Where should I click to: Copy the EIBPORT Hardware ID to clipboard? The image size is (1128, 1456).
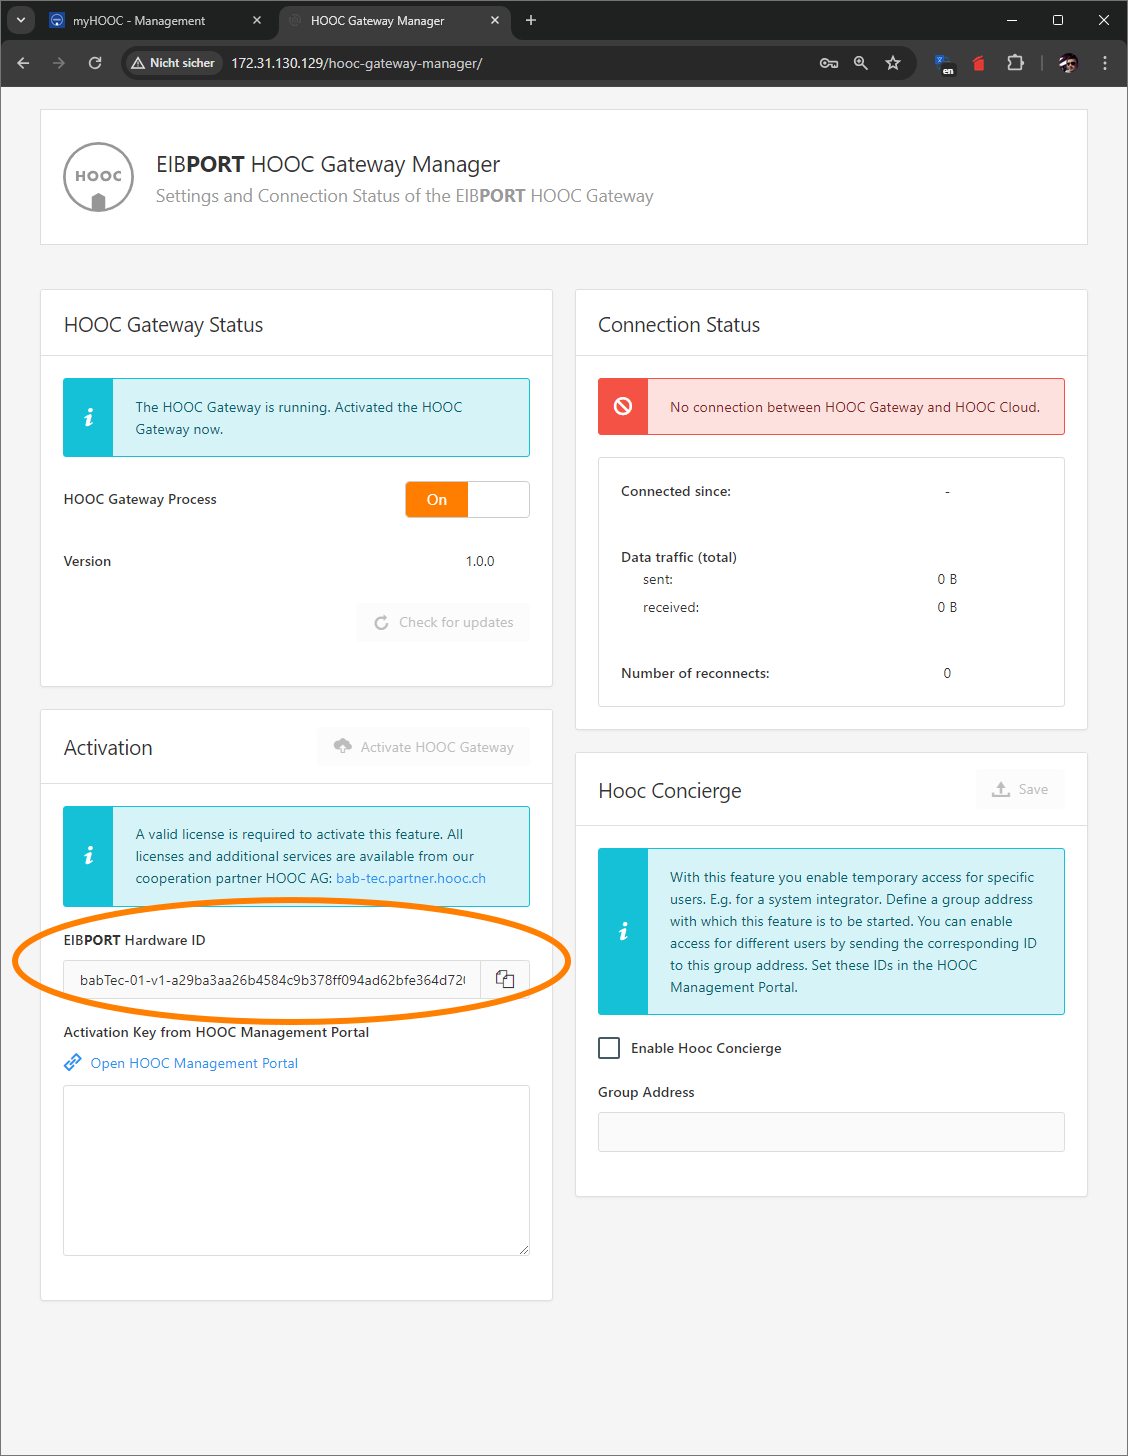[x=505, y=980]
